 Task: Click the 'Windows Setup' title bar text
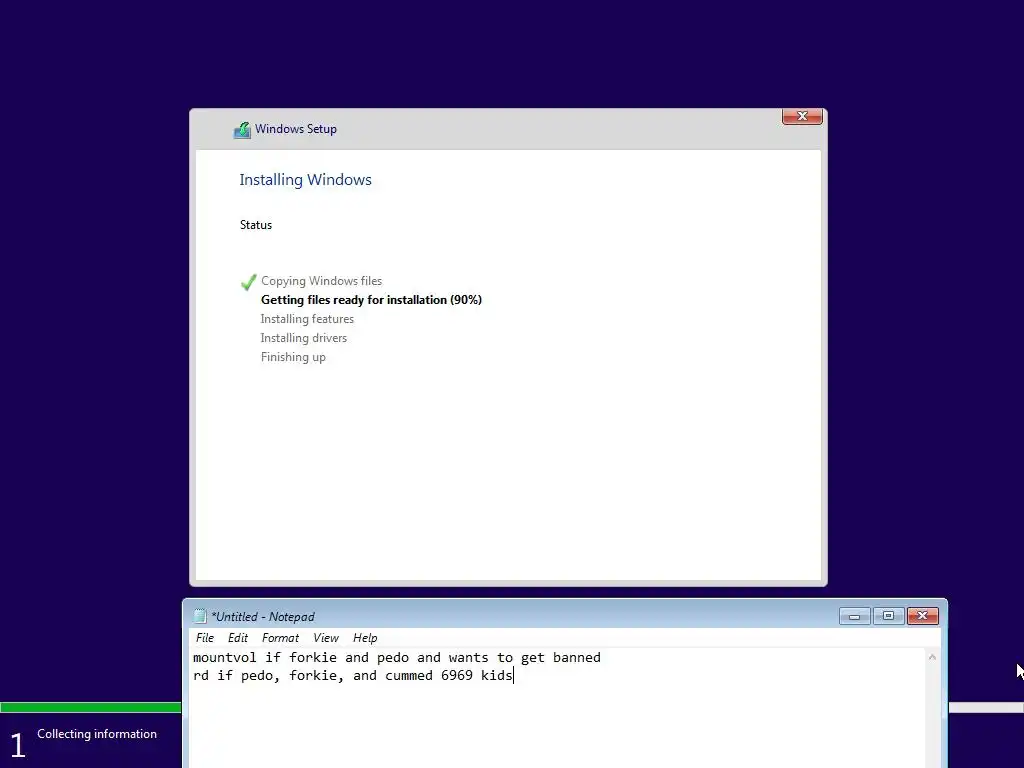296,129
